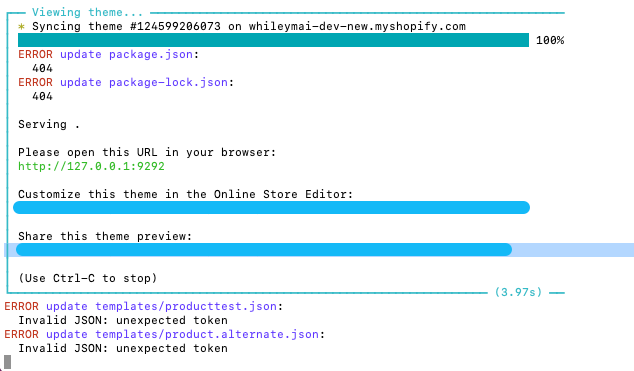634x371 pixels.
Task: Select the '100%' progress text
Action: click(550, 40)
